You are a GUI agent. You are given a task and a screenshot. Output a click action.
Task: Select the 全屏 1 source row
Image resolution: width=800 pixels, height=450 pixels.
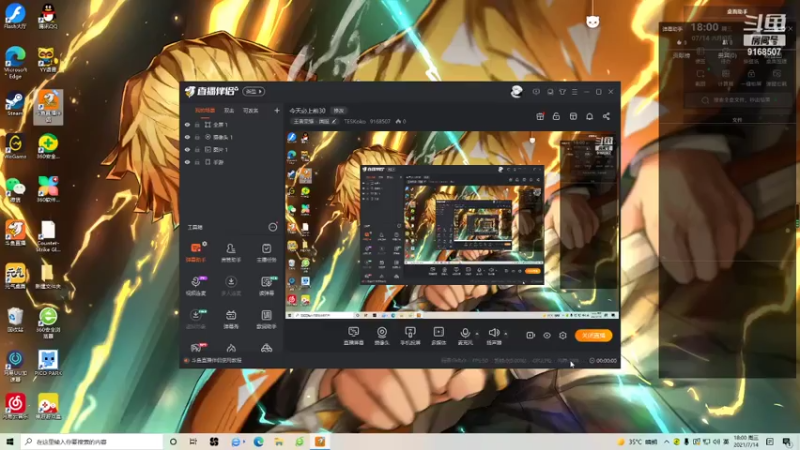[x=232, y=124]
